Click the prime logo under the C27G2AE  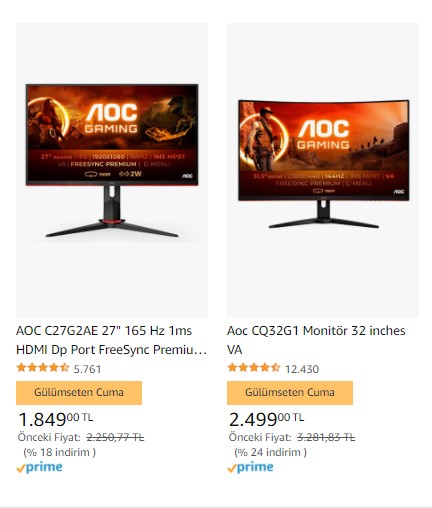click(x=39, y=467)
